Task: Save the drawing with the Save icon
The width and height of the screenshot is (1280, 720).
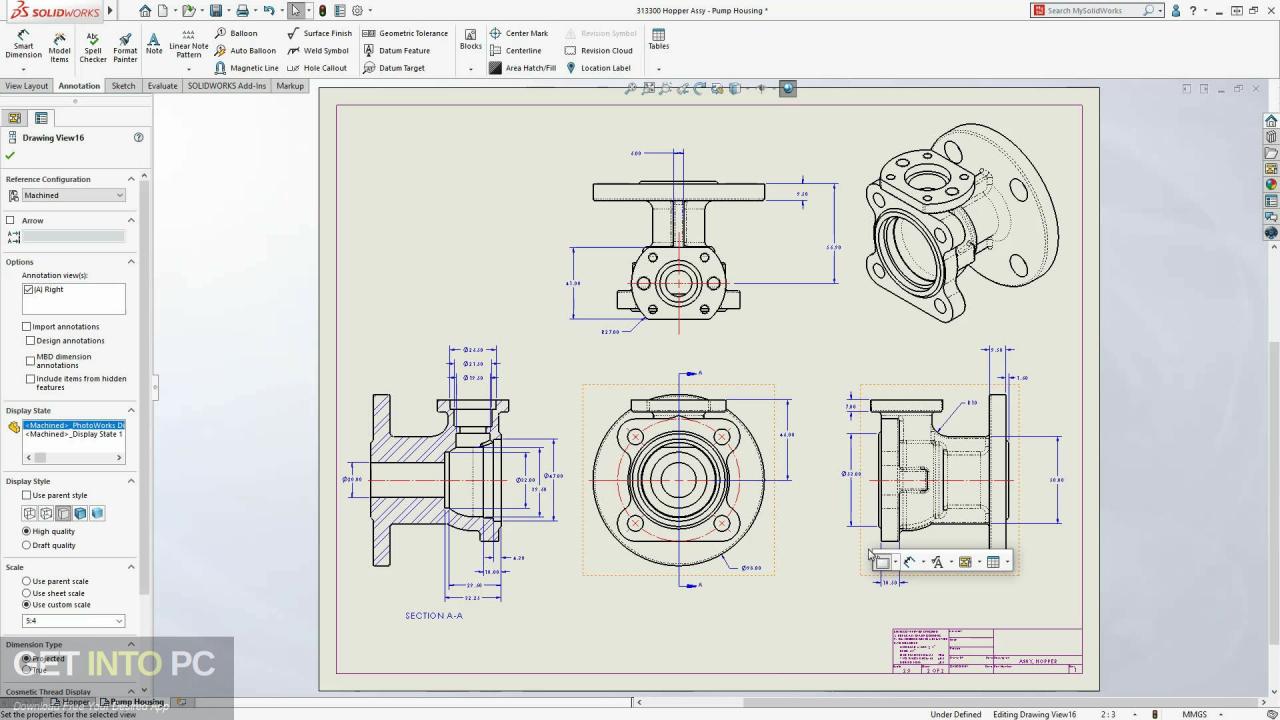Action: pyautogui.click(x=215, y=10)
